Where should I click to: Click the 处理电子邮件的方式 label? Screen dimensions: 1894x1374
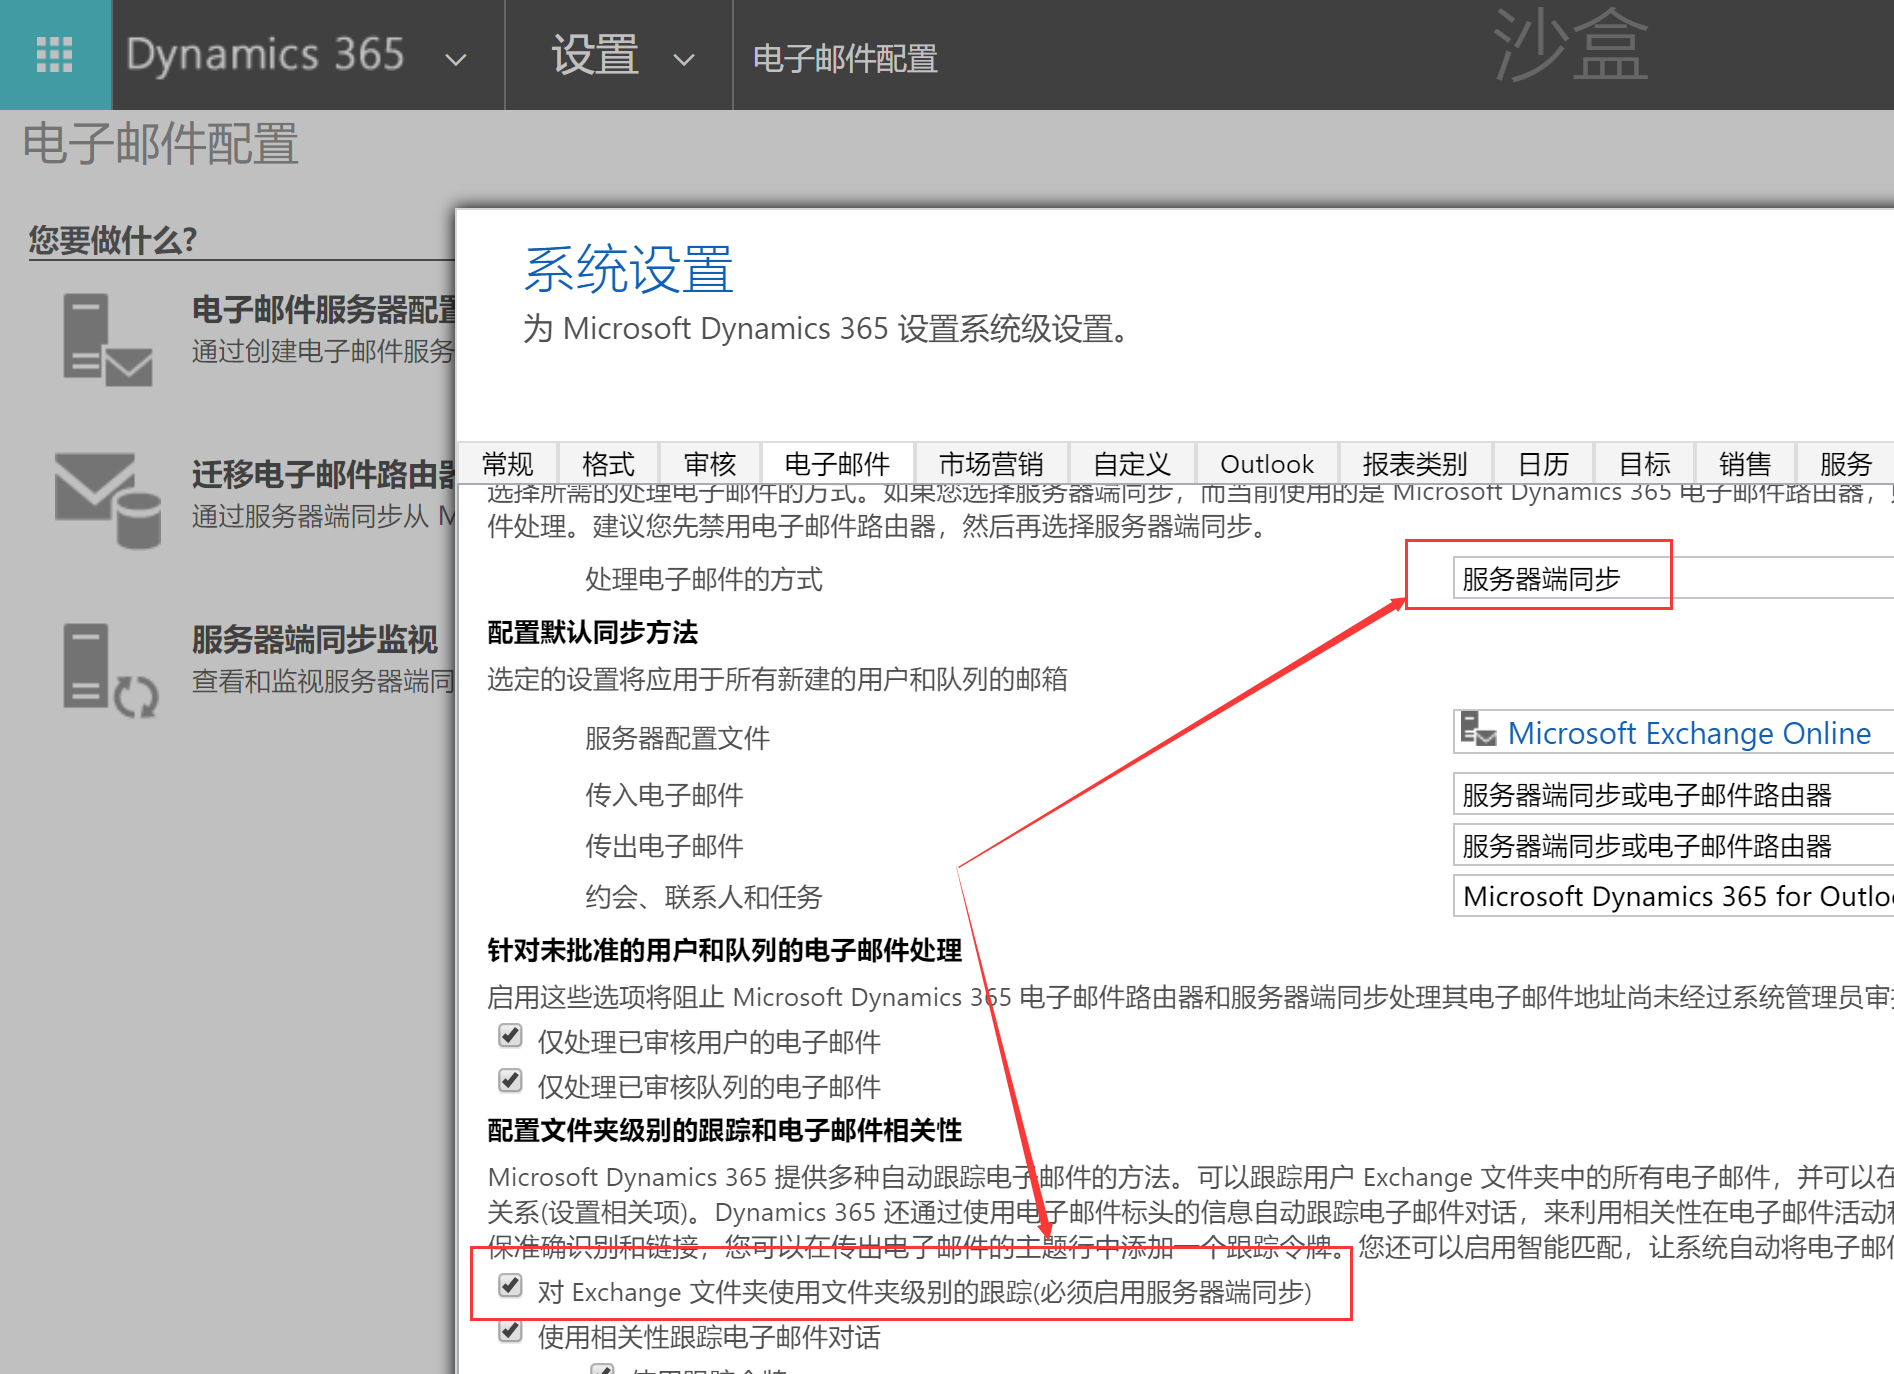(x=704, y=579)
